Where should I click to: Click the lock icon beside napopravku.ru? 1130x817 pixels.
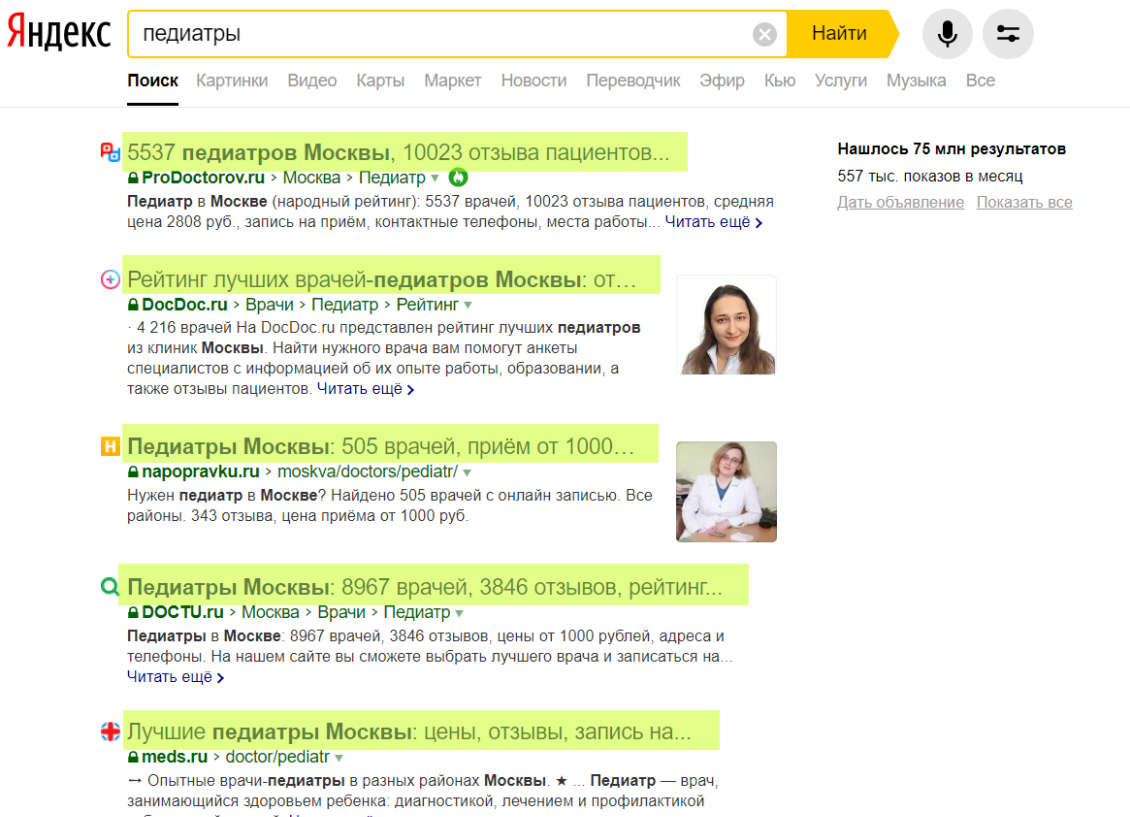133,472
